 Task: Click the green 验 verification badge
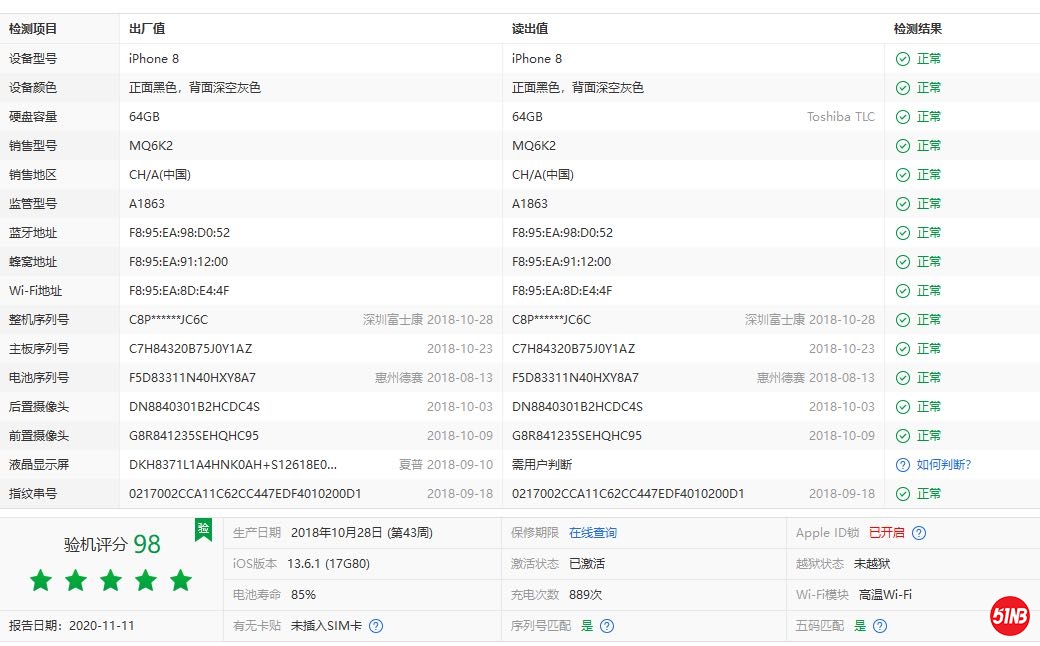[x=203, y=529]
